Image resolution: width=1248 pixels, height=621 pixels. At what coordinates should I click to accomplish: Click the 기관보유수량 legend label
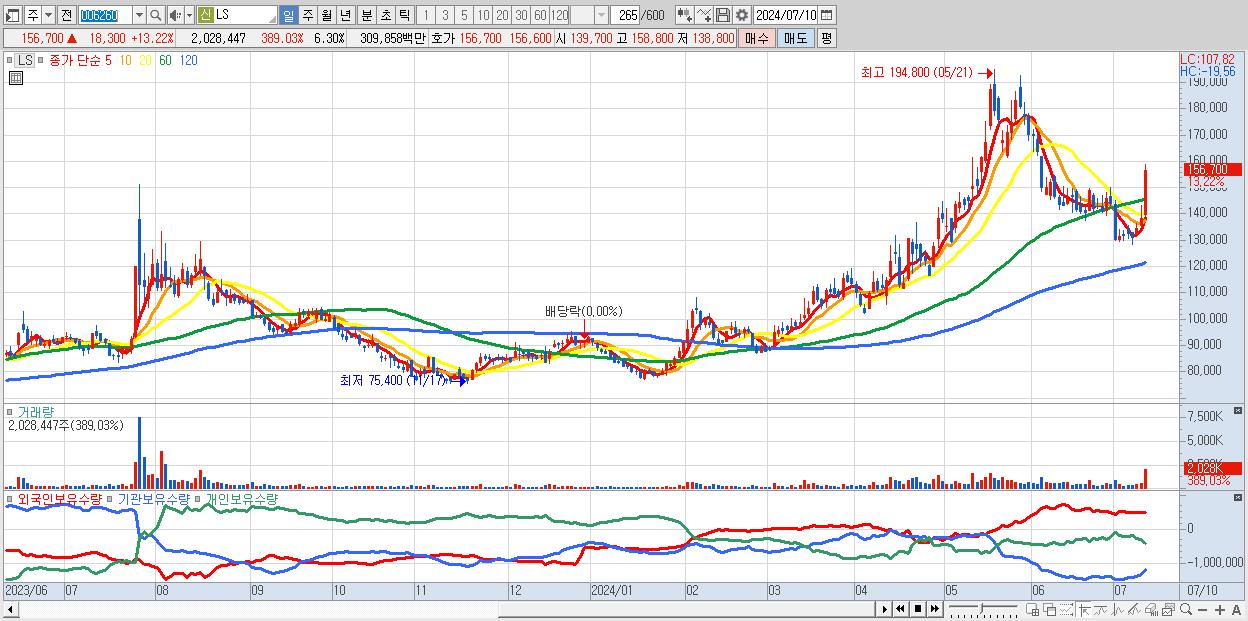pyautogui.click(x=154, y=498)
